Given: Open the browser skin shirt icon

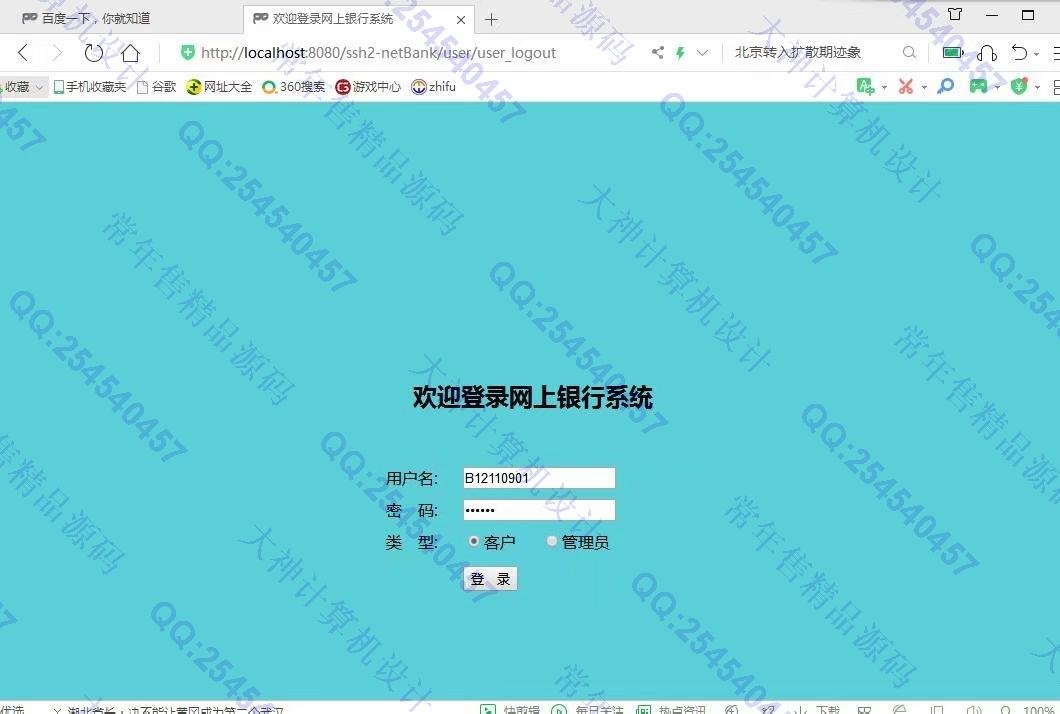Looking at the screenshot, I should (x=955, y=14).
